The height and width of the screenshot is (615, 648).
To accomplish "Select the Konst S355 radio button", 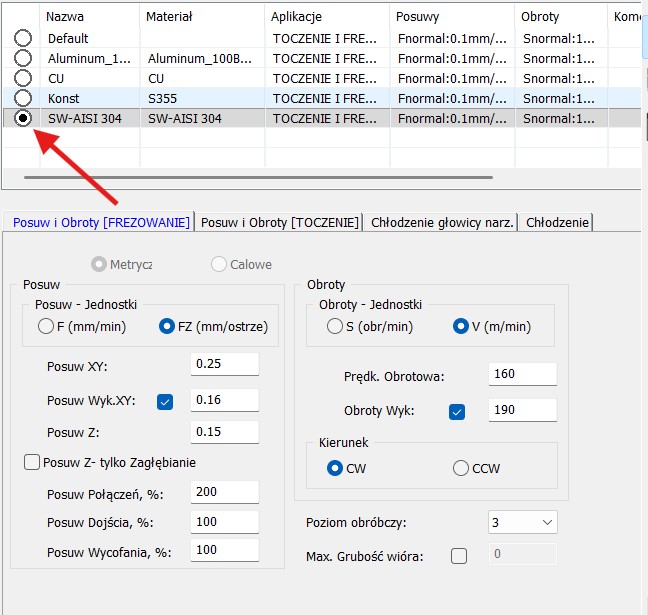I will coord(23,98).
